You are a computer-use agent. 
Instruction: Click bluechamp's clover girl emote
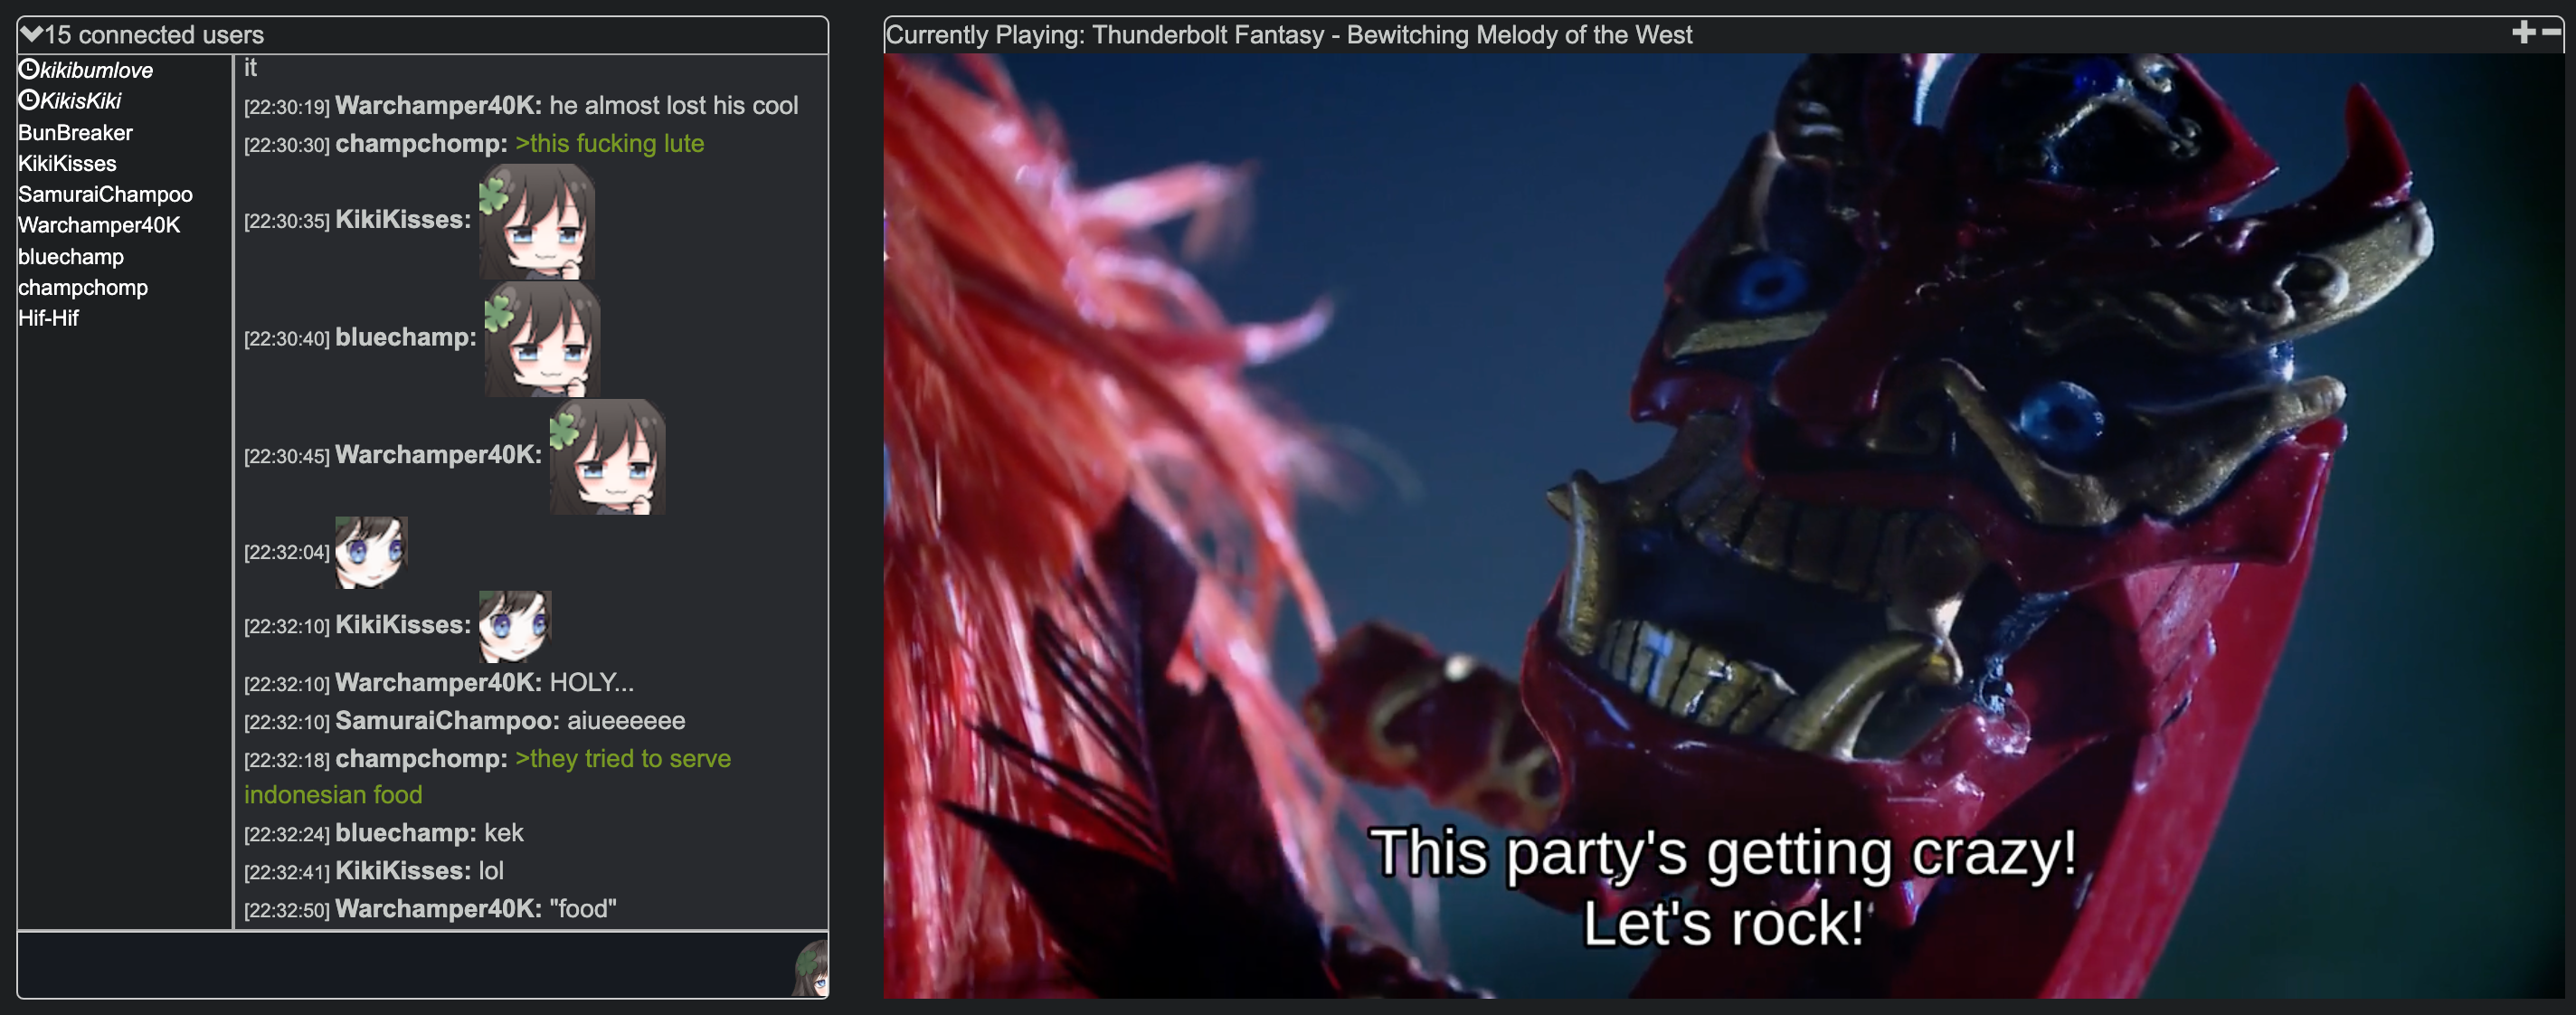point(542,339)
